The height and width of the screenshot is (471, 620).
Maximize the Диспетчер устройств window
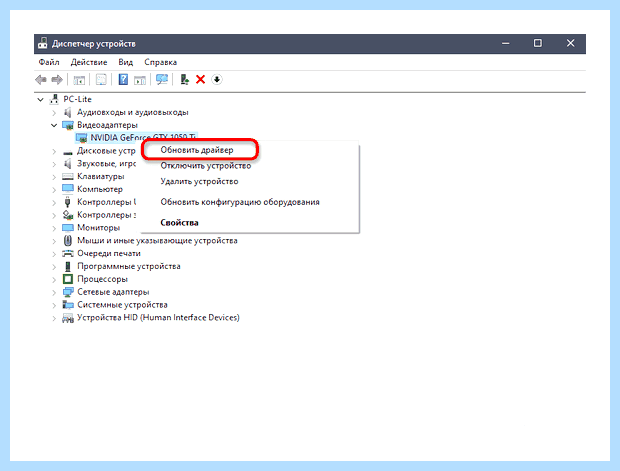(x=538, y=43)
